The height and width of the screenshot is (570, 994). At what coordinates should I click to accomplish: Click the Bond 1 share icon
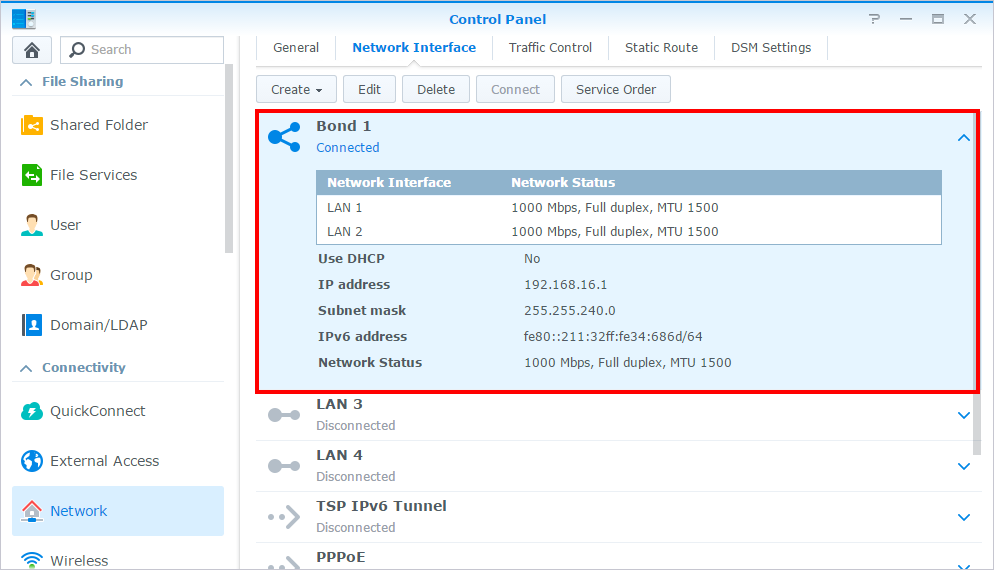284,137
